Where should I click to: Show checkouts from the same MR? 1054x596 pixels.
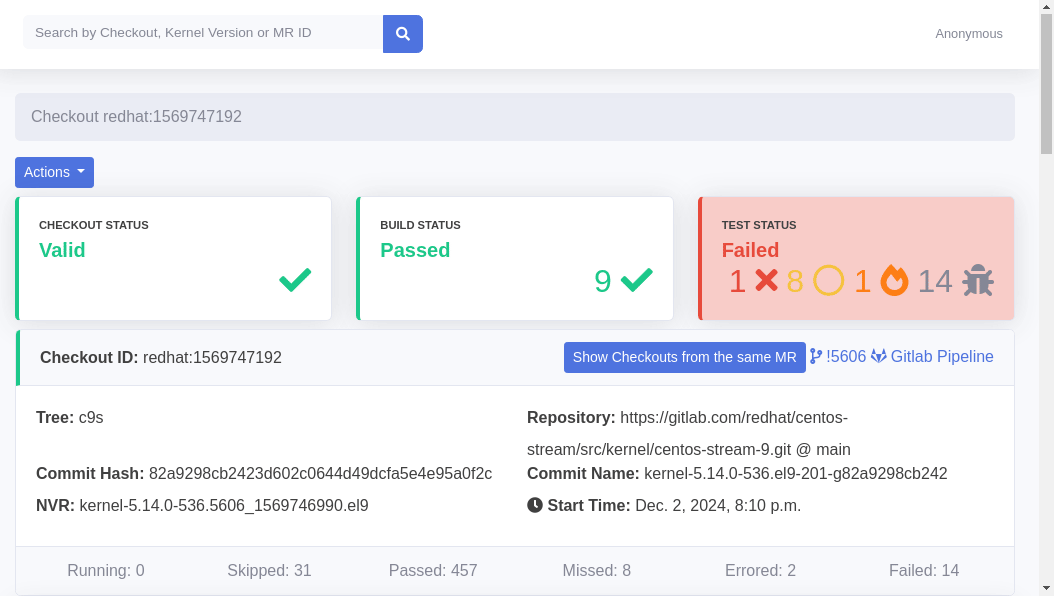coord(684,357)
